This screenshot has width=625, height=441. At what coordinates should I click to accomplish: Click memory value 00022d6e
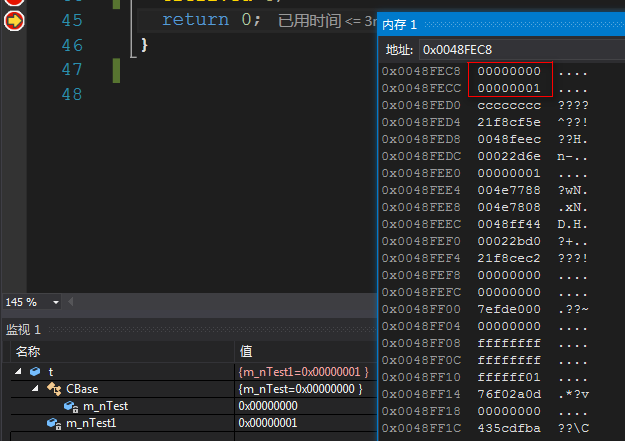click(x=509, y=156)
